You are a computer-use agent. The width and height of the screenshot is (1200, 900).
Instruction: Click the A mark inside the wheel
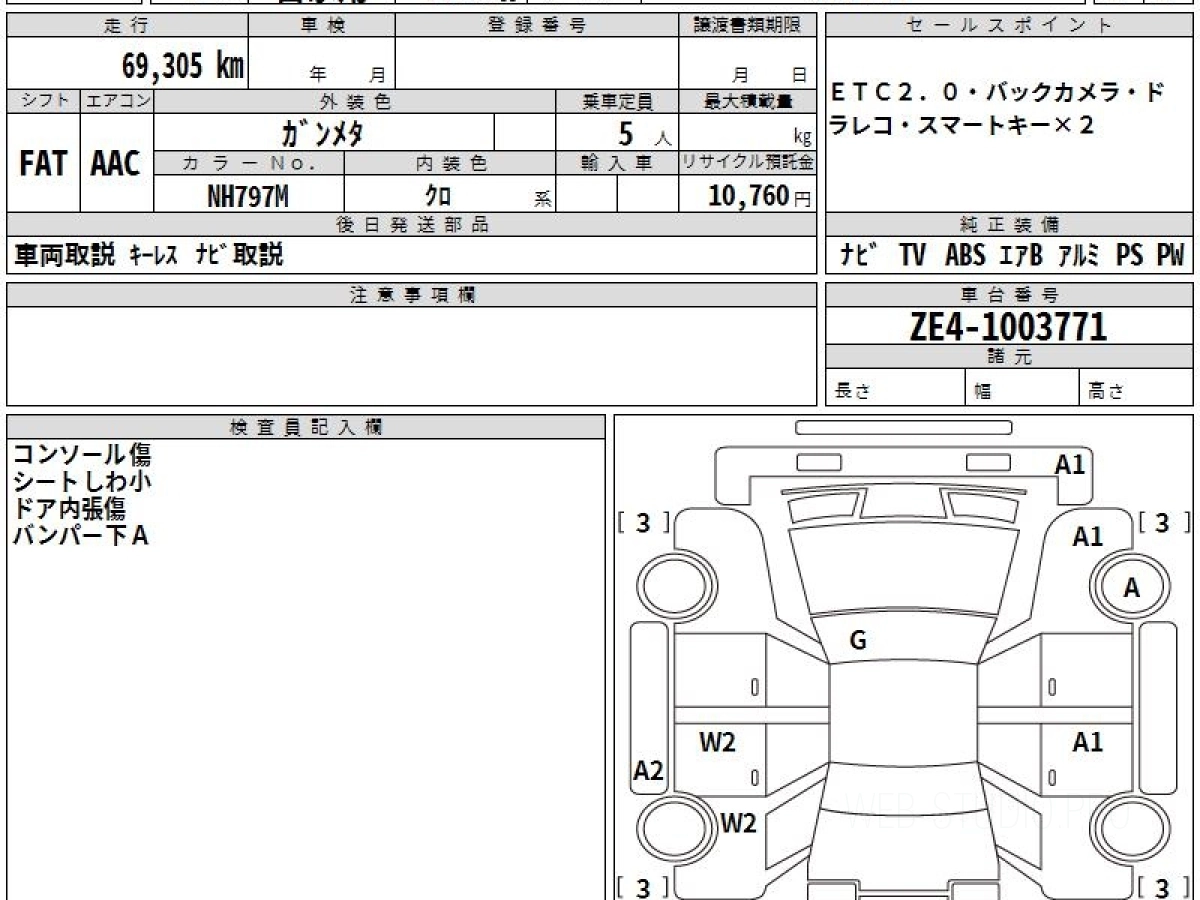[1131, 589]
